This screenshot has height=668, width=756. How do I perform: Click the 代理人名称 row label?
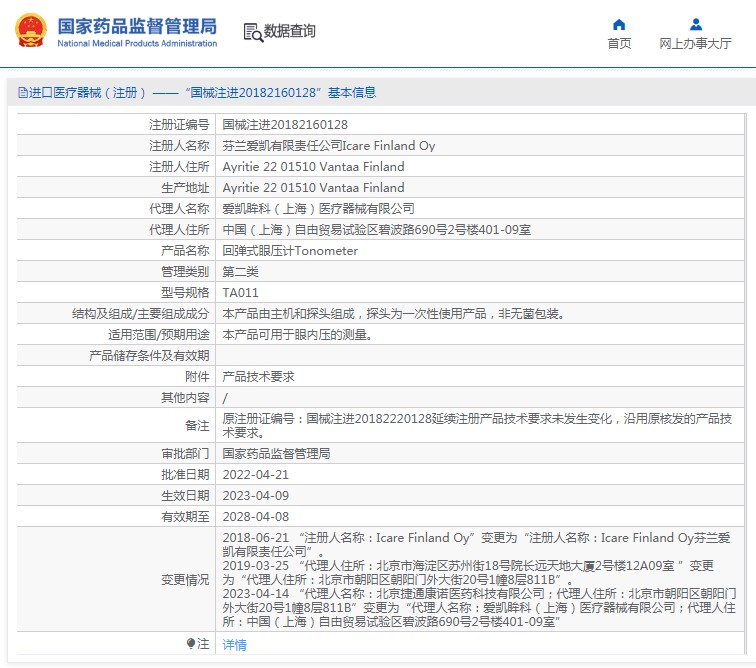coord(179,209)
